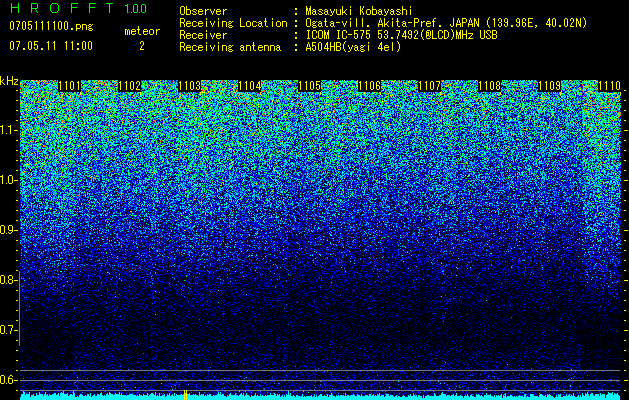The width and height of the screenshot is (629, 400).
Task: Click the A504HB(yagi 4el) antenna value
Action: click(x=353, y=47)
